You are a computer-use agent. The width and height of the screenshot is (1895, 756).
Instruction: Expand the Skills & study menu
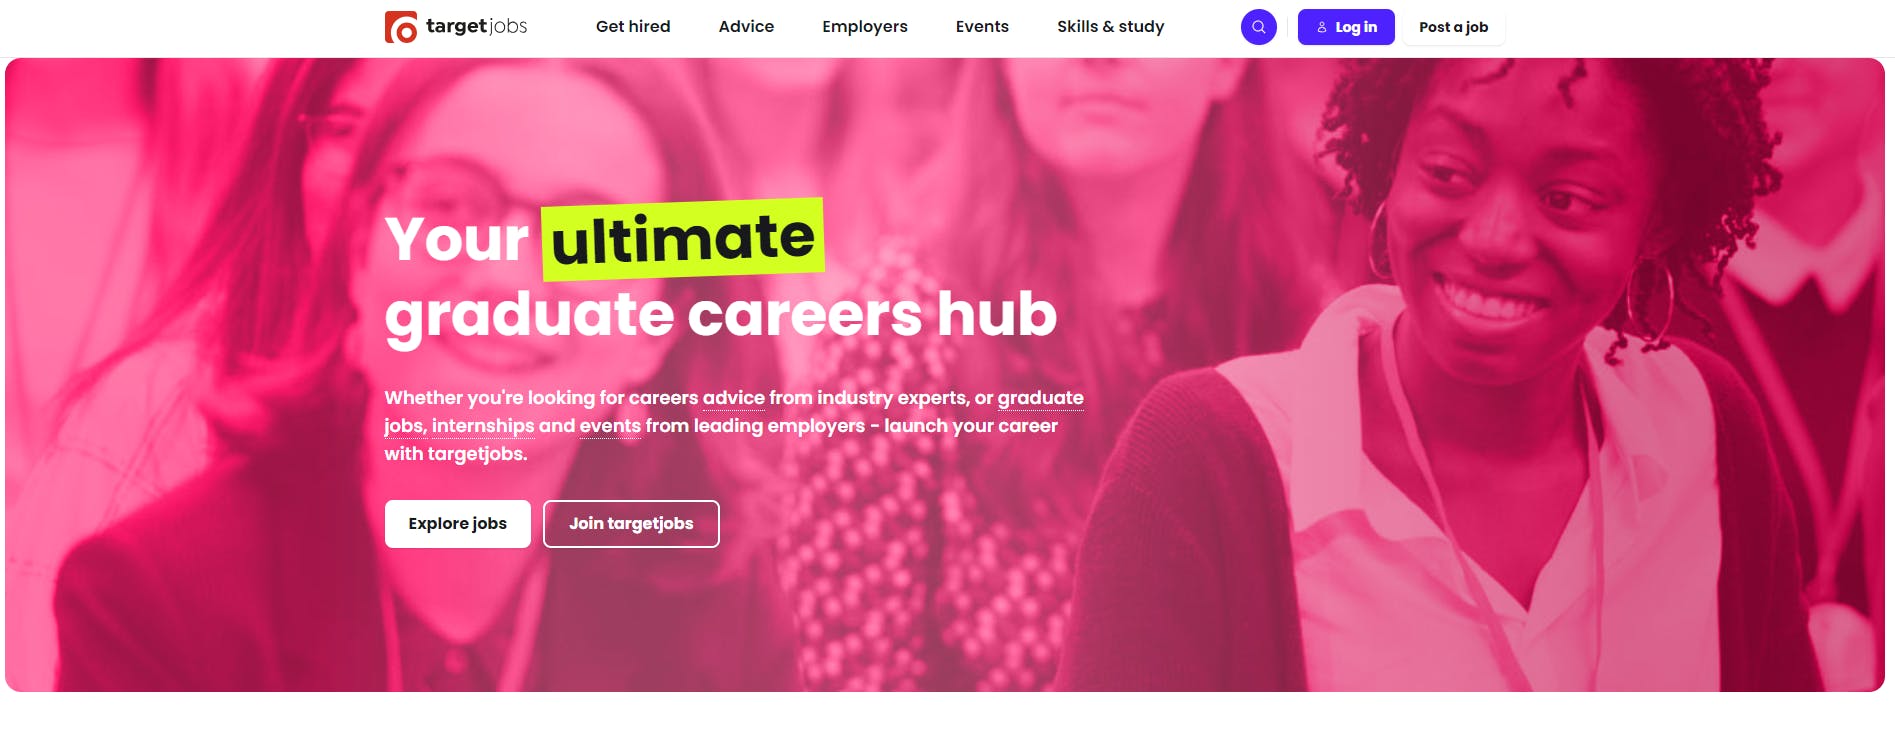tap(1111, 27)
